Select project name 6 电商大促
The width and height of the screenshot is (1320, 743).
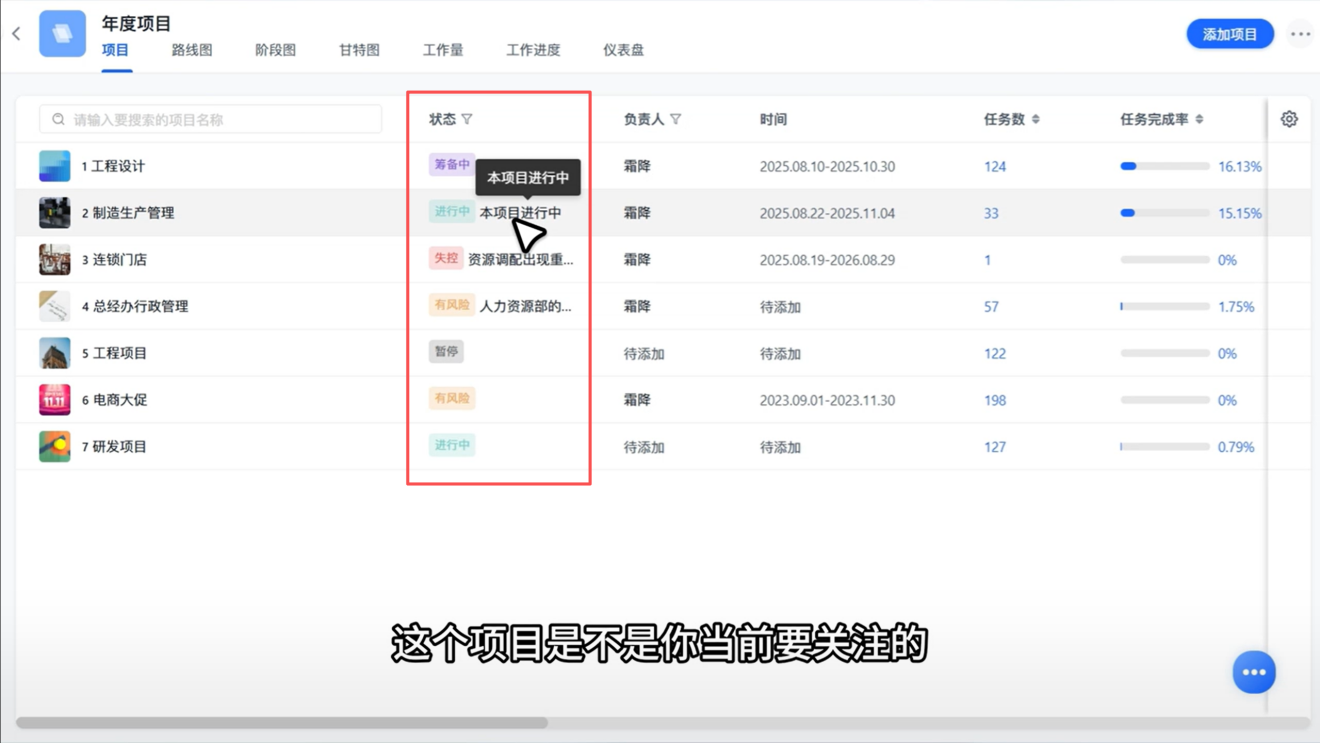(114, 400)
